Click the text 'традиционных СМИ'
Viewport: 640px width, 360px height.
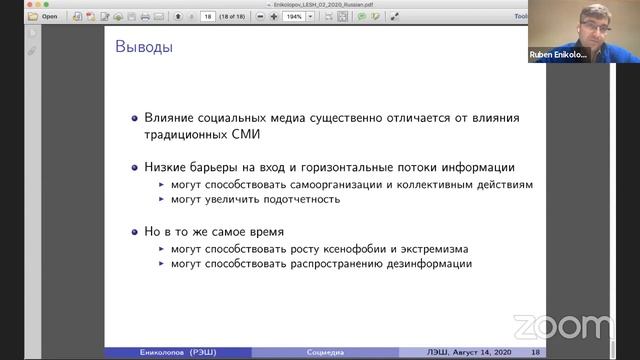202,135
